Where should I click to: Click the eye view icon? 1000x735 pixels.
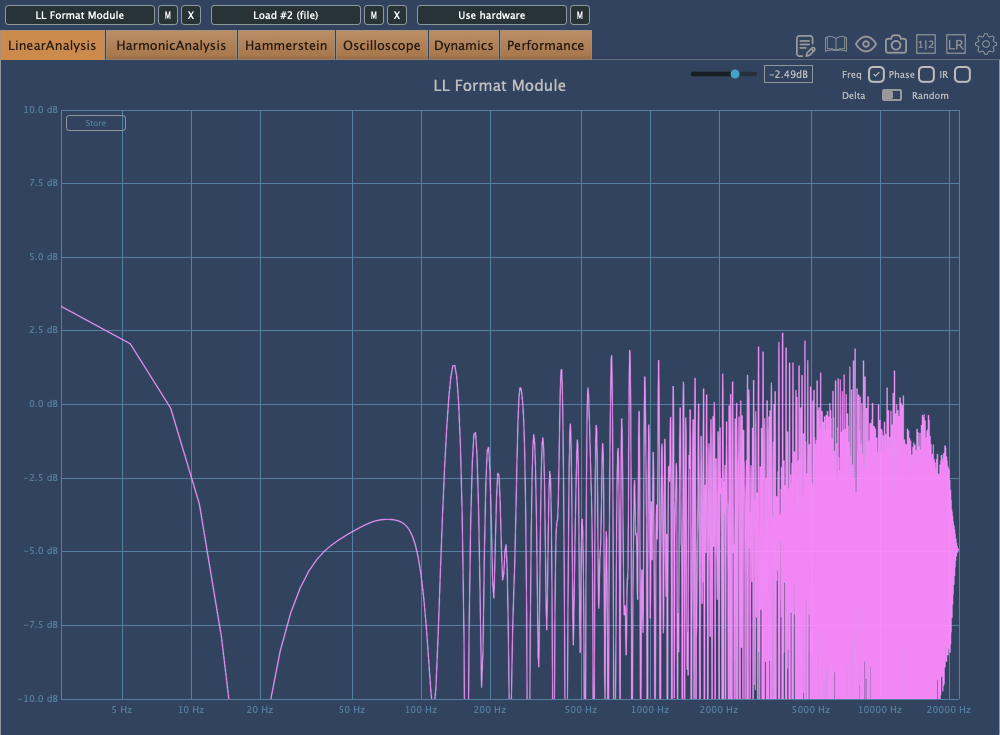click(x=866, y=45)
